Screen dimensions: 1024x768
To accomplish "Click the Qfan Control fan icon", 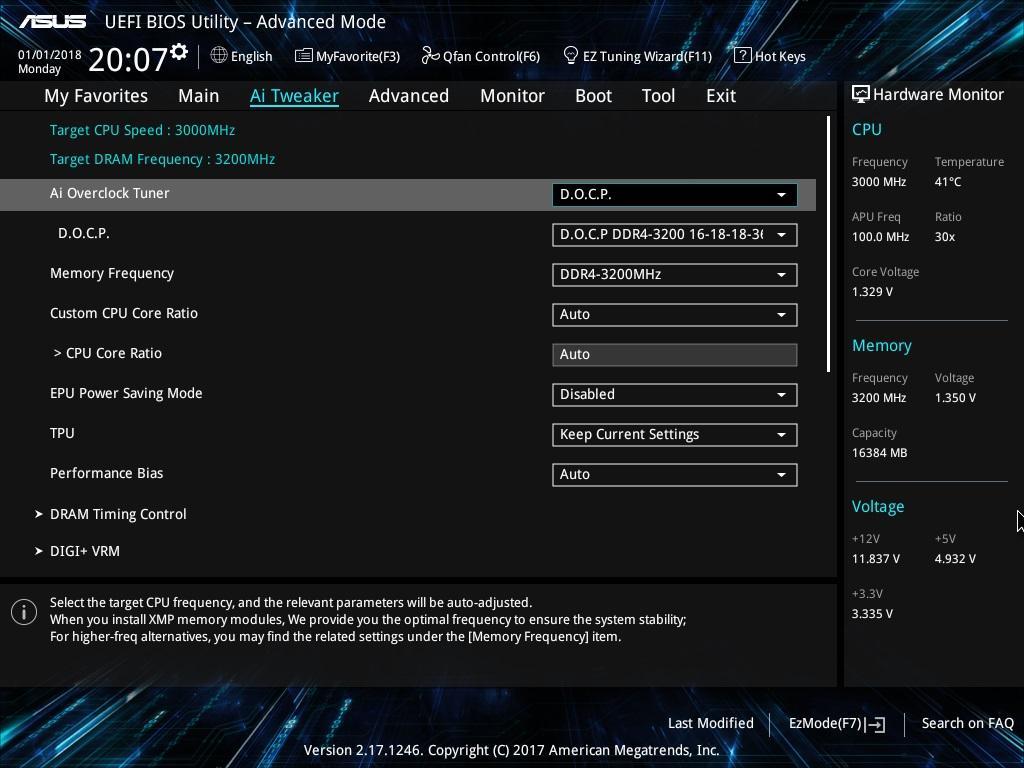I will (x=430, y=56).
